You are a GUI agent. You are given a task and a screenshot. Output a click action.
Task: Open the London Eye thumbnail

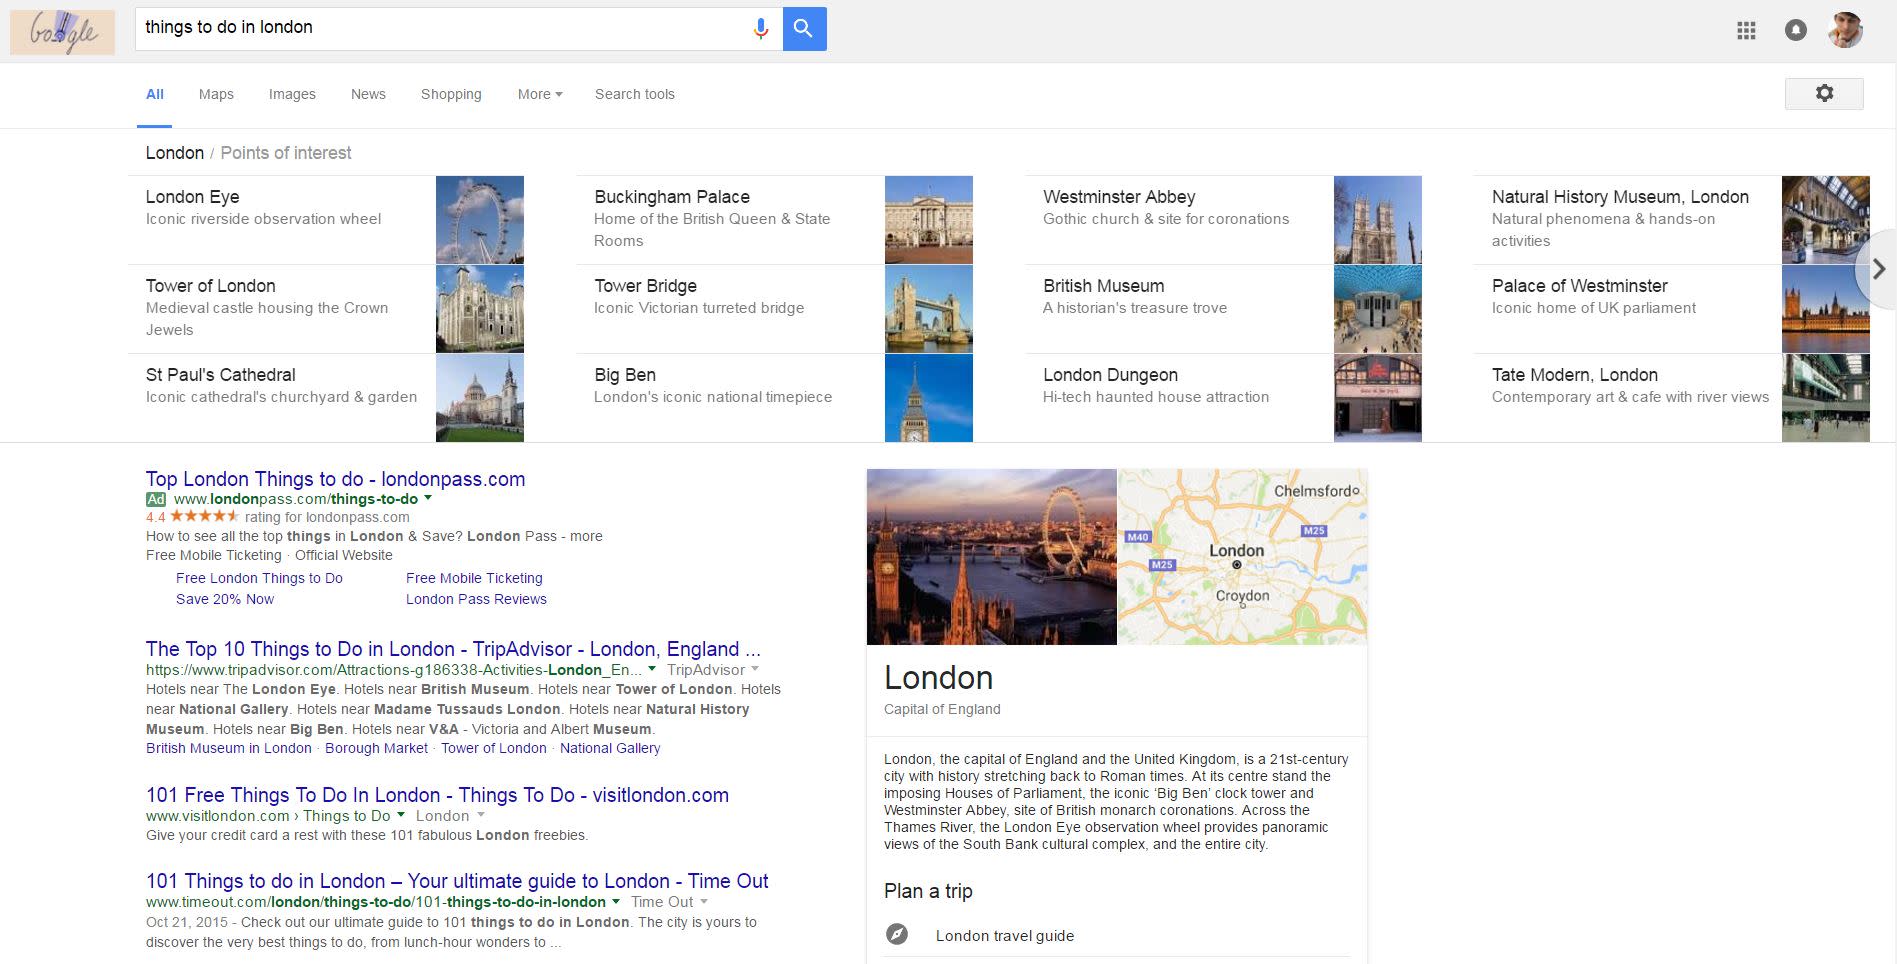tap(480, 220)
